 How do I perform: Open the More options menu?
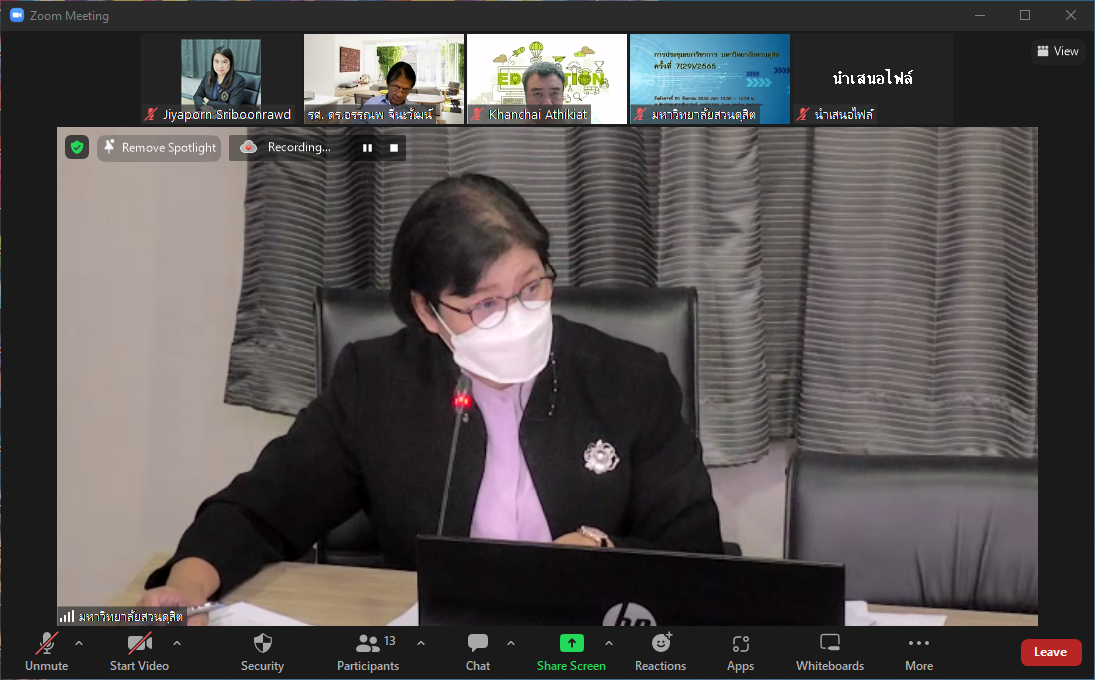click(x=918, y=651)
